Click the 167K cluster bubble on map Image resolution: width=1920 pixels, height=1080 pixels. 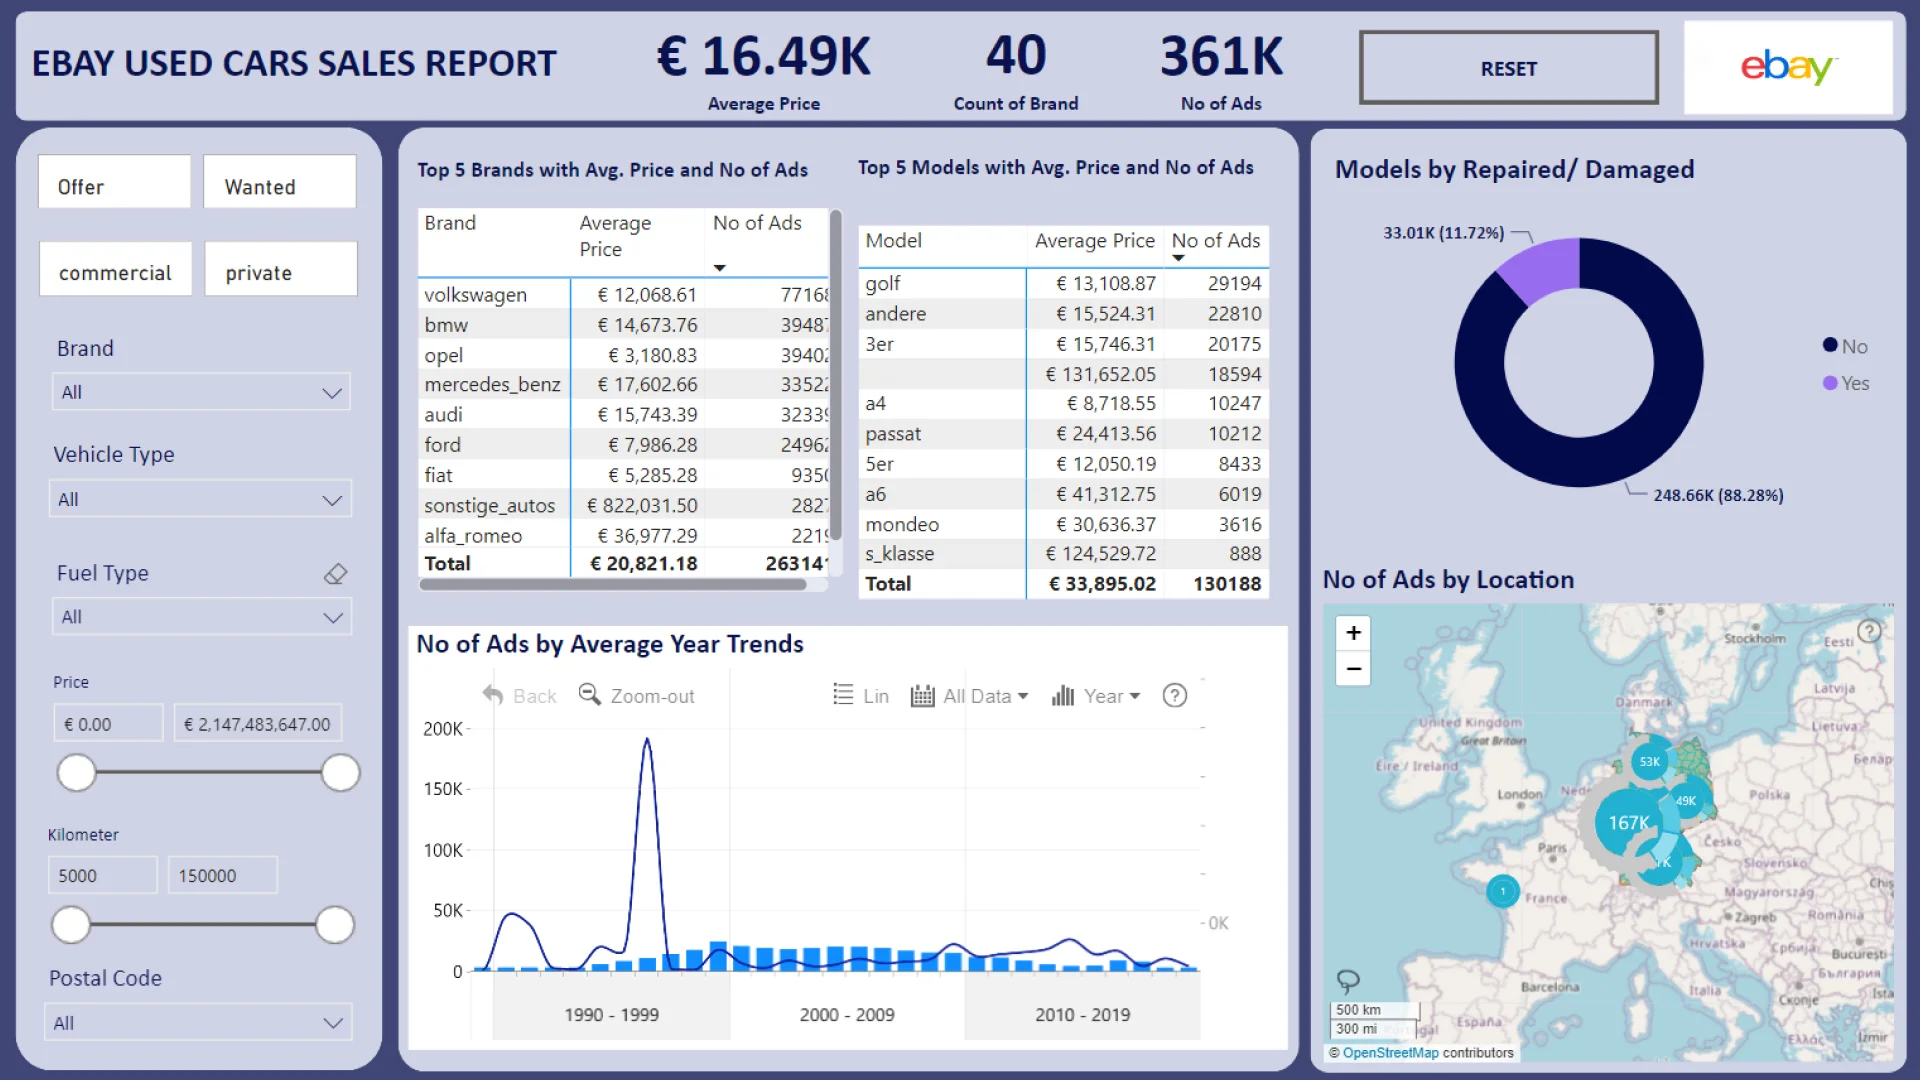[1628, 822]
